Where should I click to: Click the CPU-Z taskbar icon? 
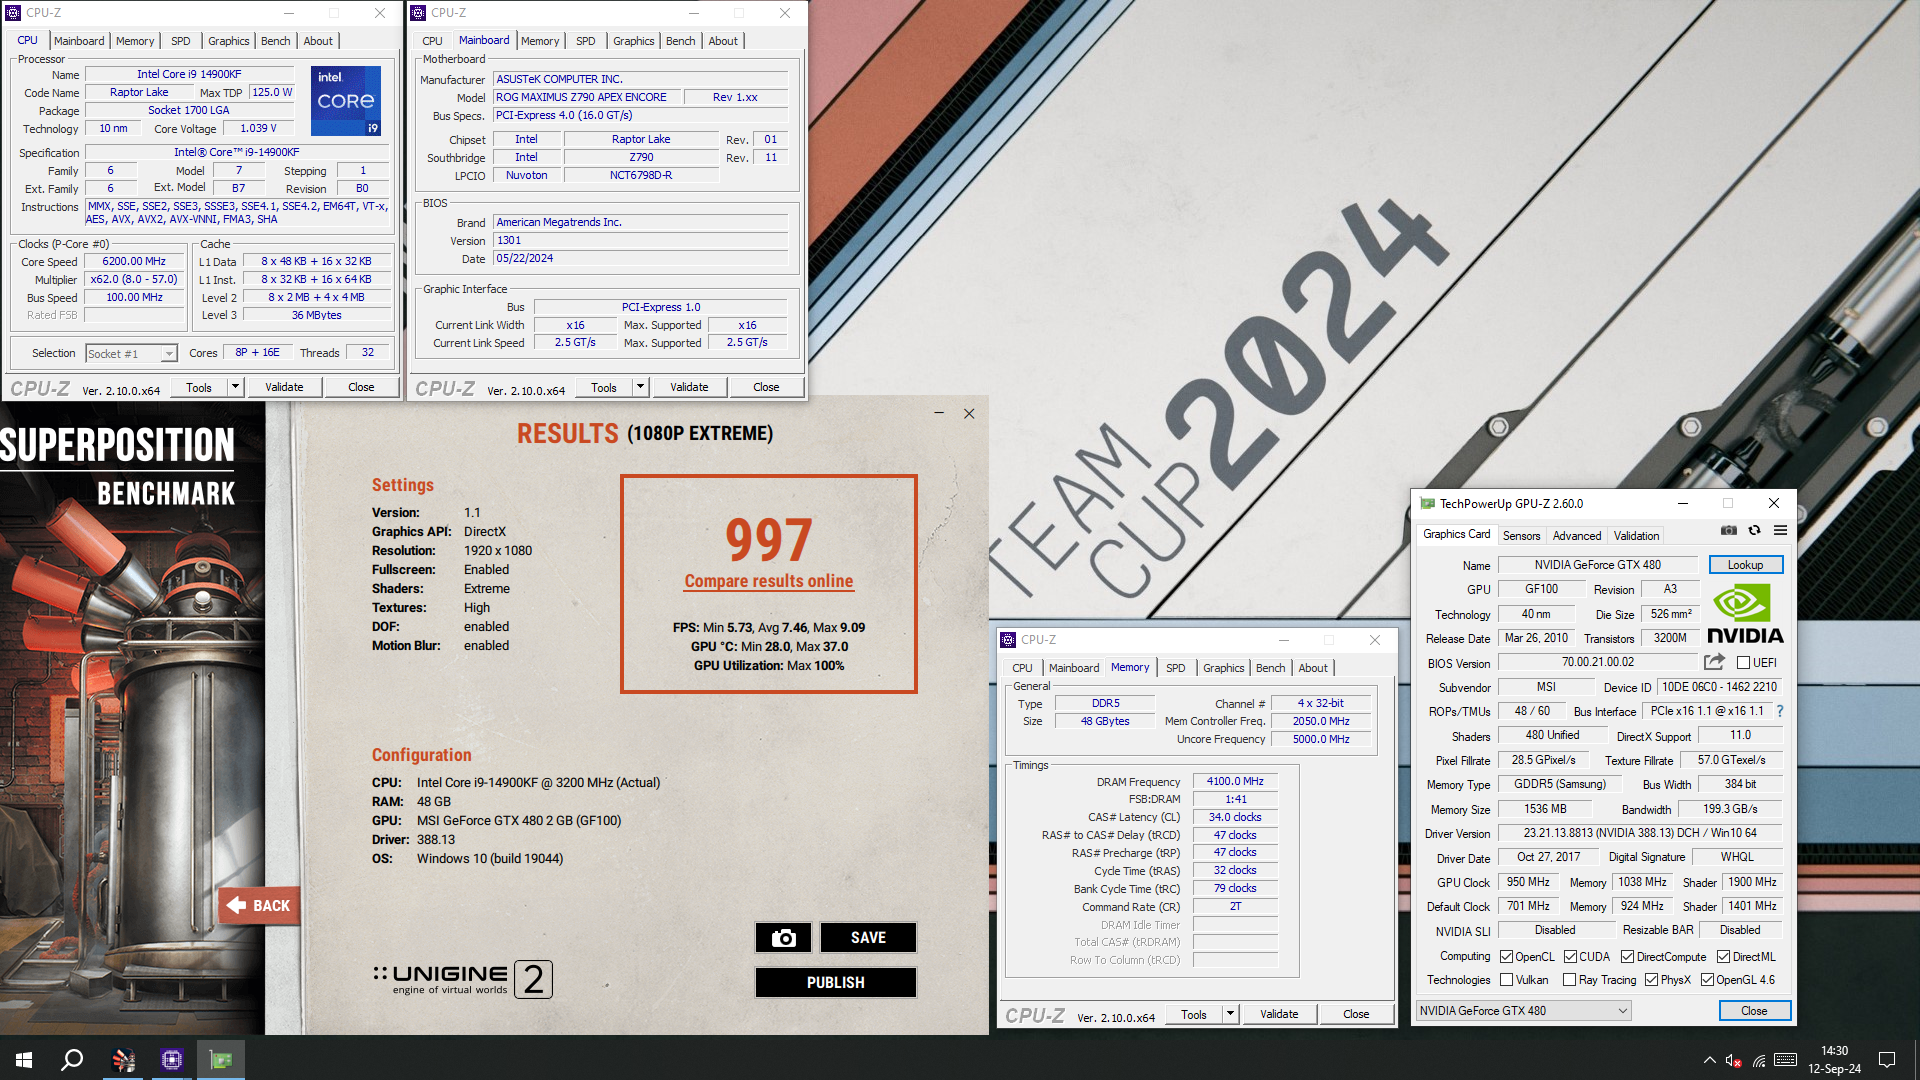tap(172, 1060)
